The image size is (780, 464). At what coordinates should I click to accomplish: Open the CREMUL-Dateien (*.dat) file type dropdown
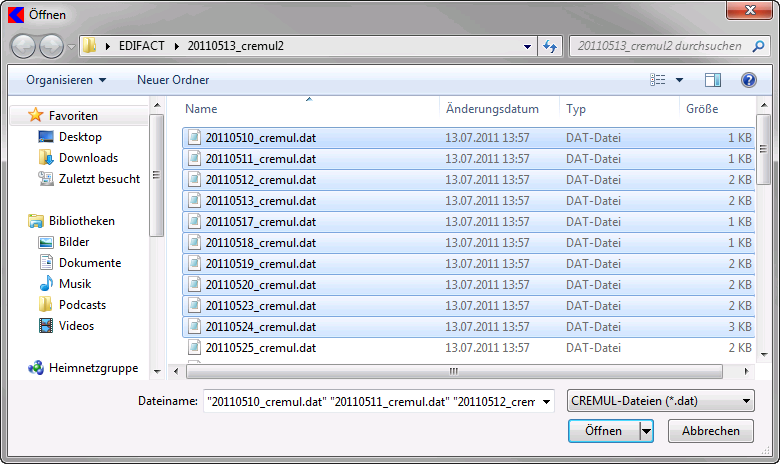pos(661,401)
